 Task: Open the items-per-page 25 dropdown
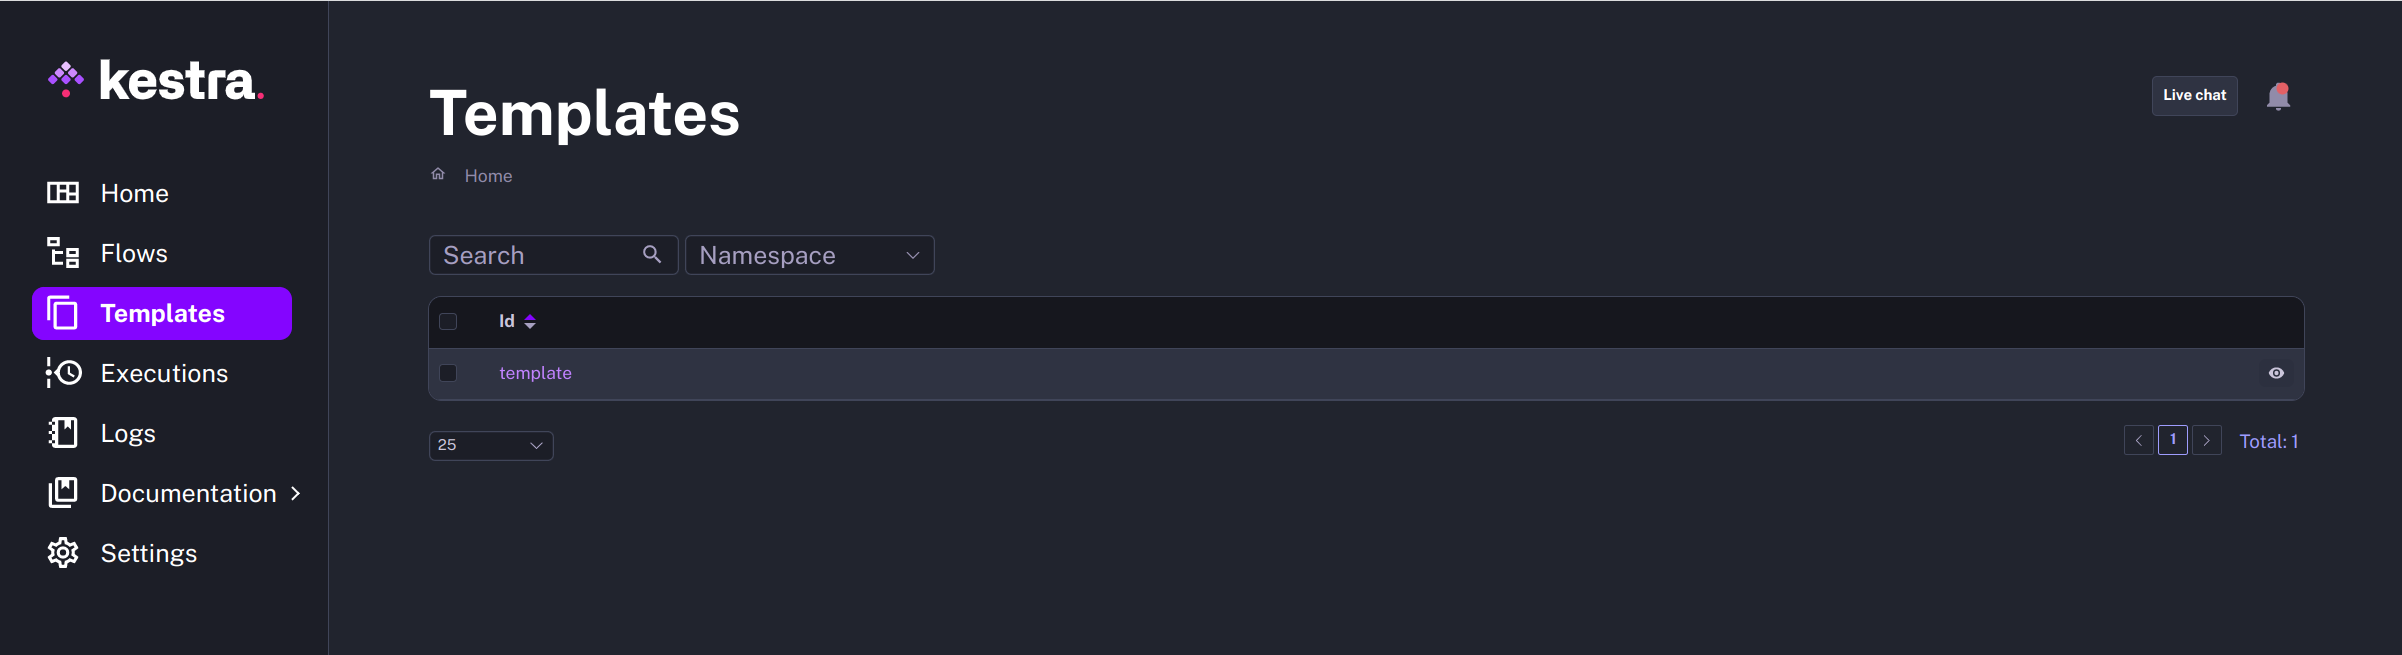coord(490,445)
